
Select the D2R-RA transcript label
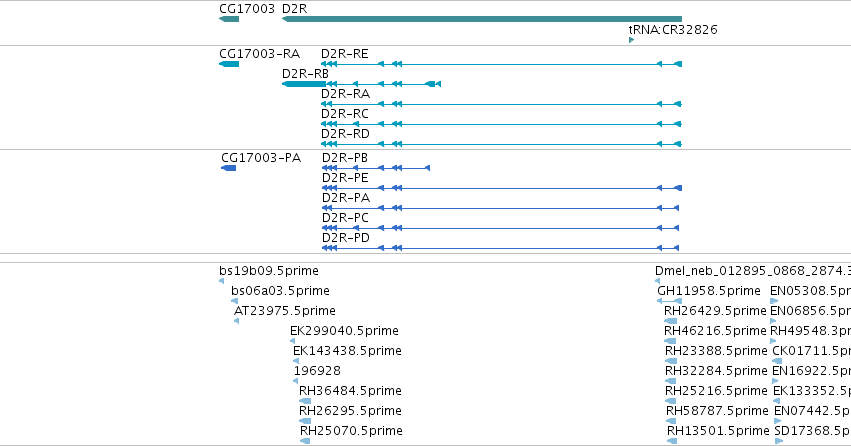pyautogui.click(x=345, y=94)
